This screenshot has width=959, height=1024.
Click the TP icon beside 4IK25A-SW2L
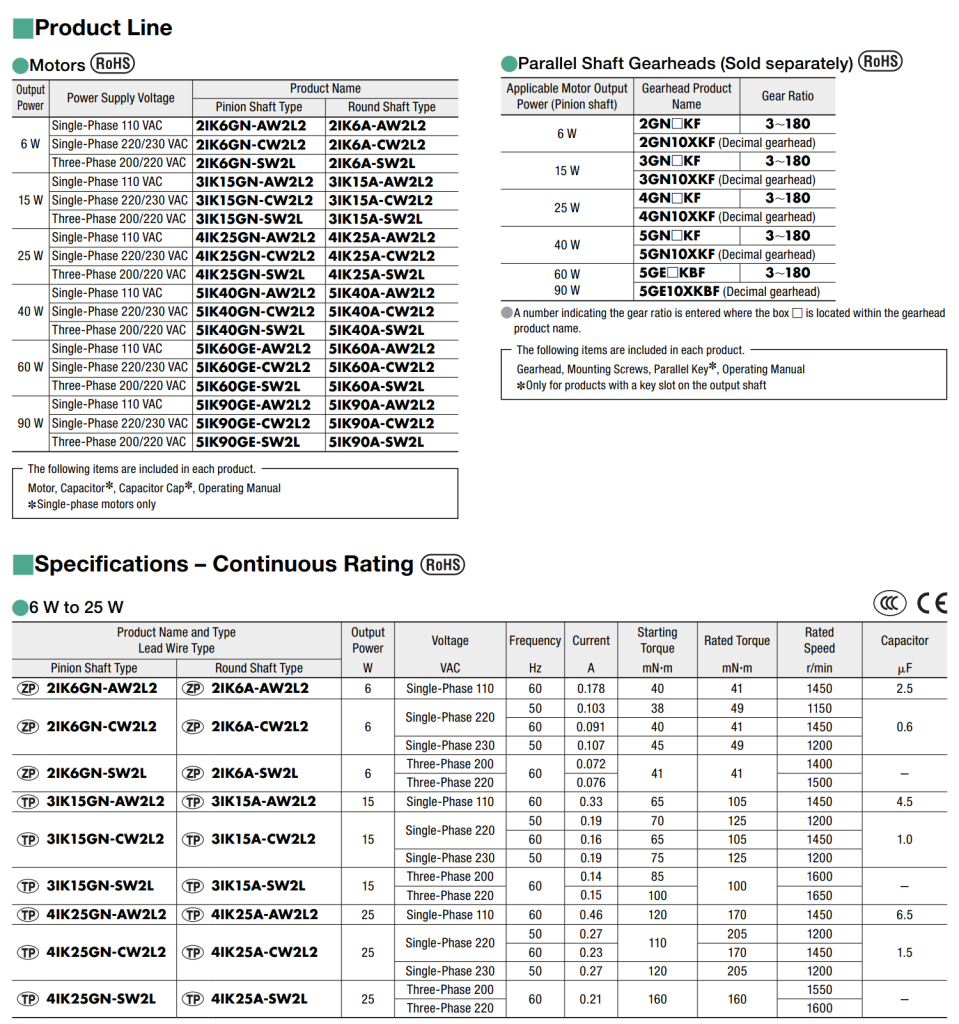tap(193, 999)
